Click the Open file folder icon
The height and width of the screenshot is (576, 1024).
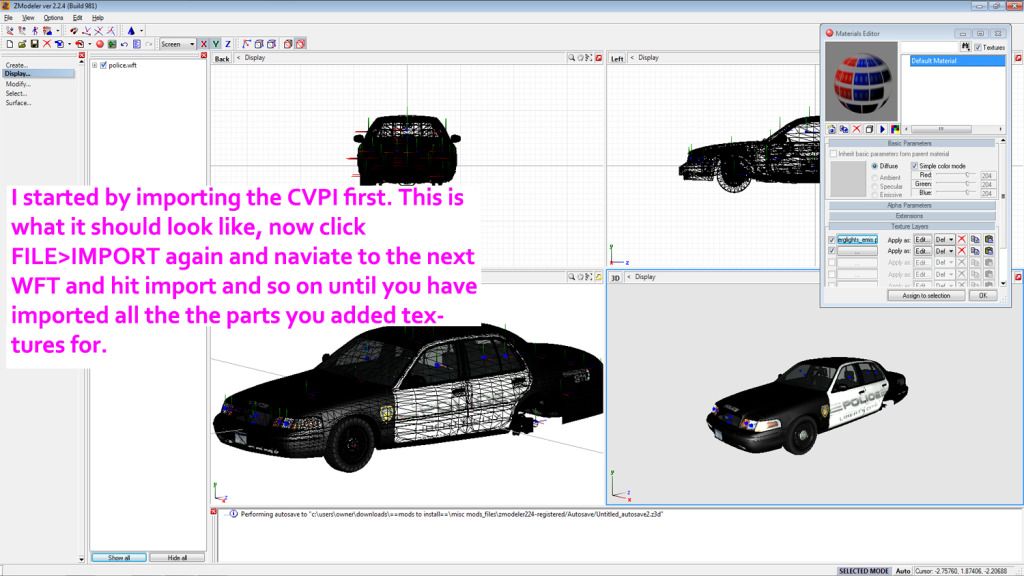(x=22, y=44)
